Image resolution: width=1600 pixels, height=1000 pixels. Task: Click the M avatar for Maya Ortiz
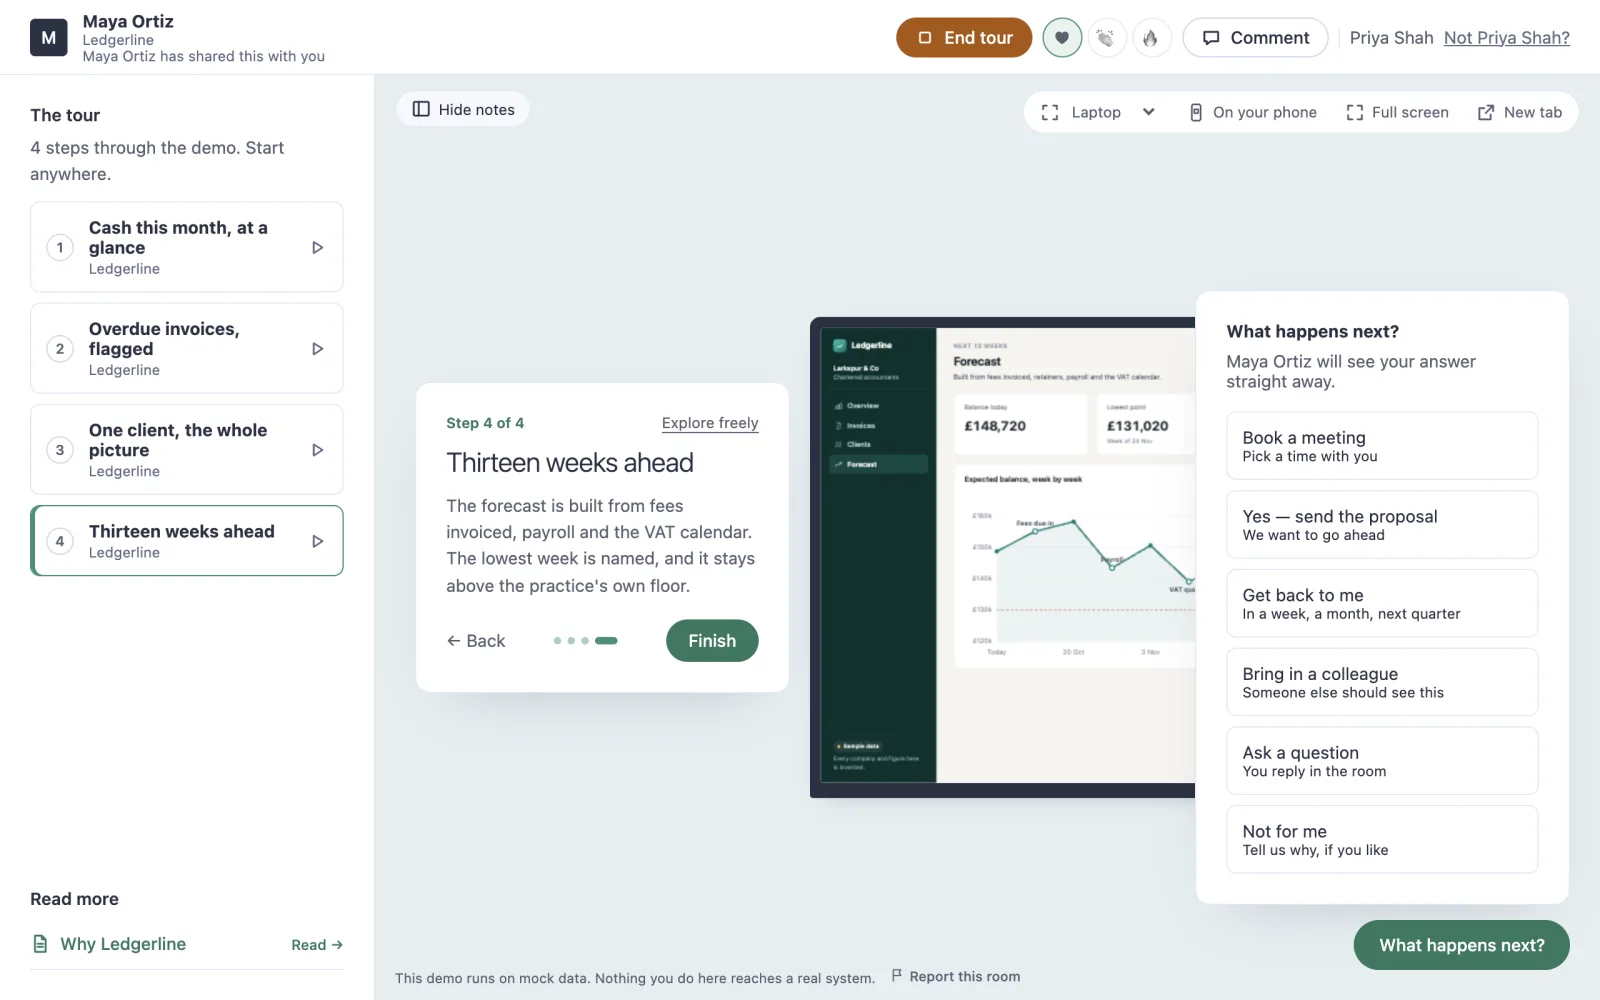[49, 38]
